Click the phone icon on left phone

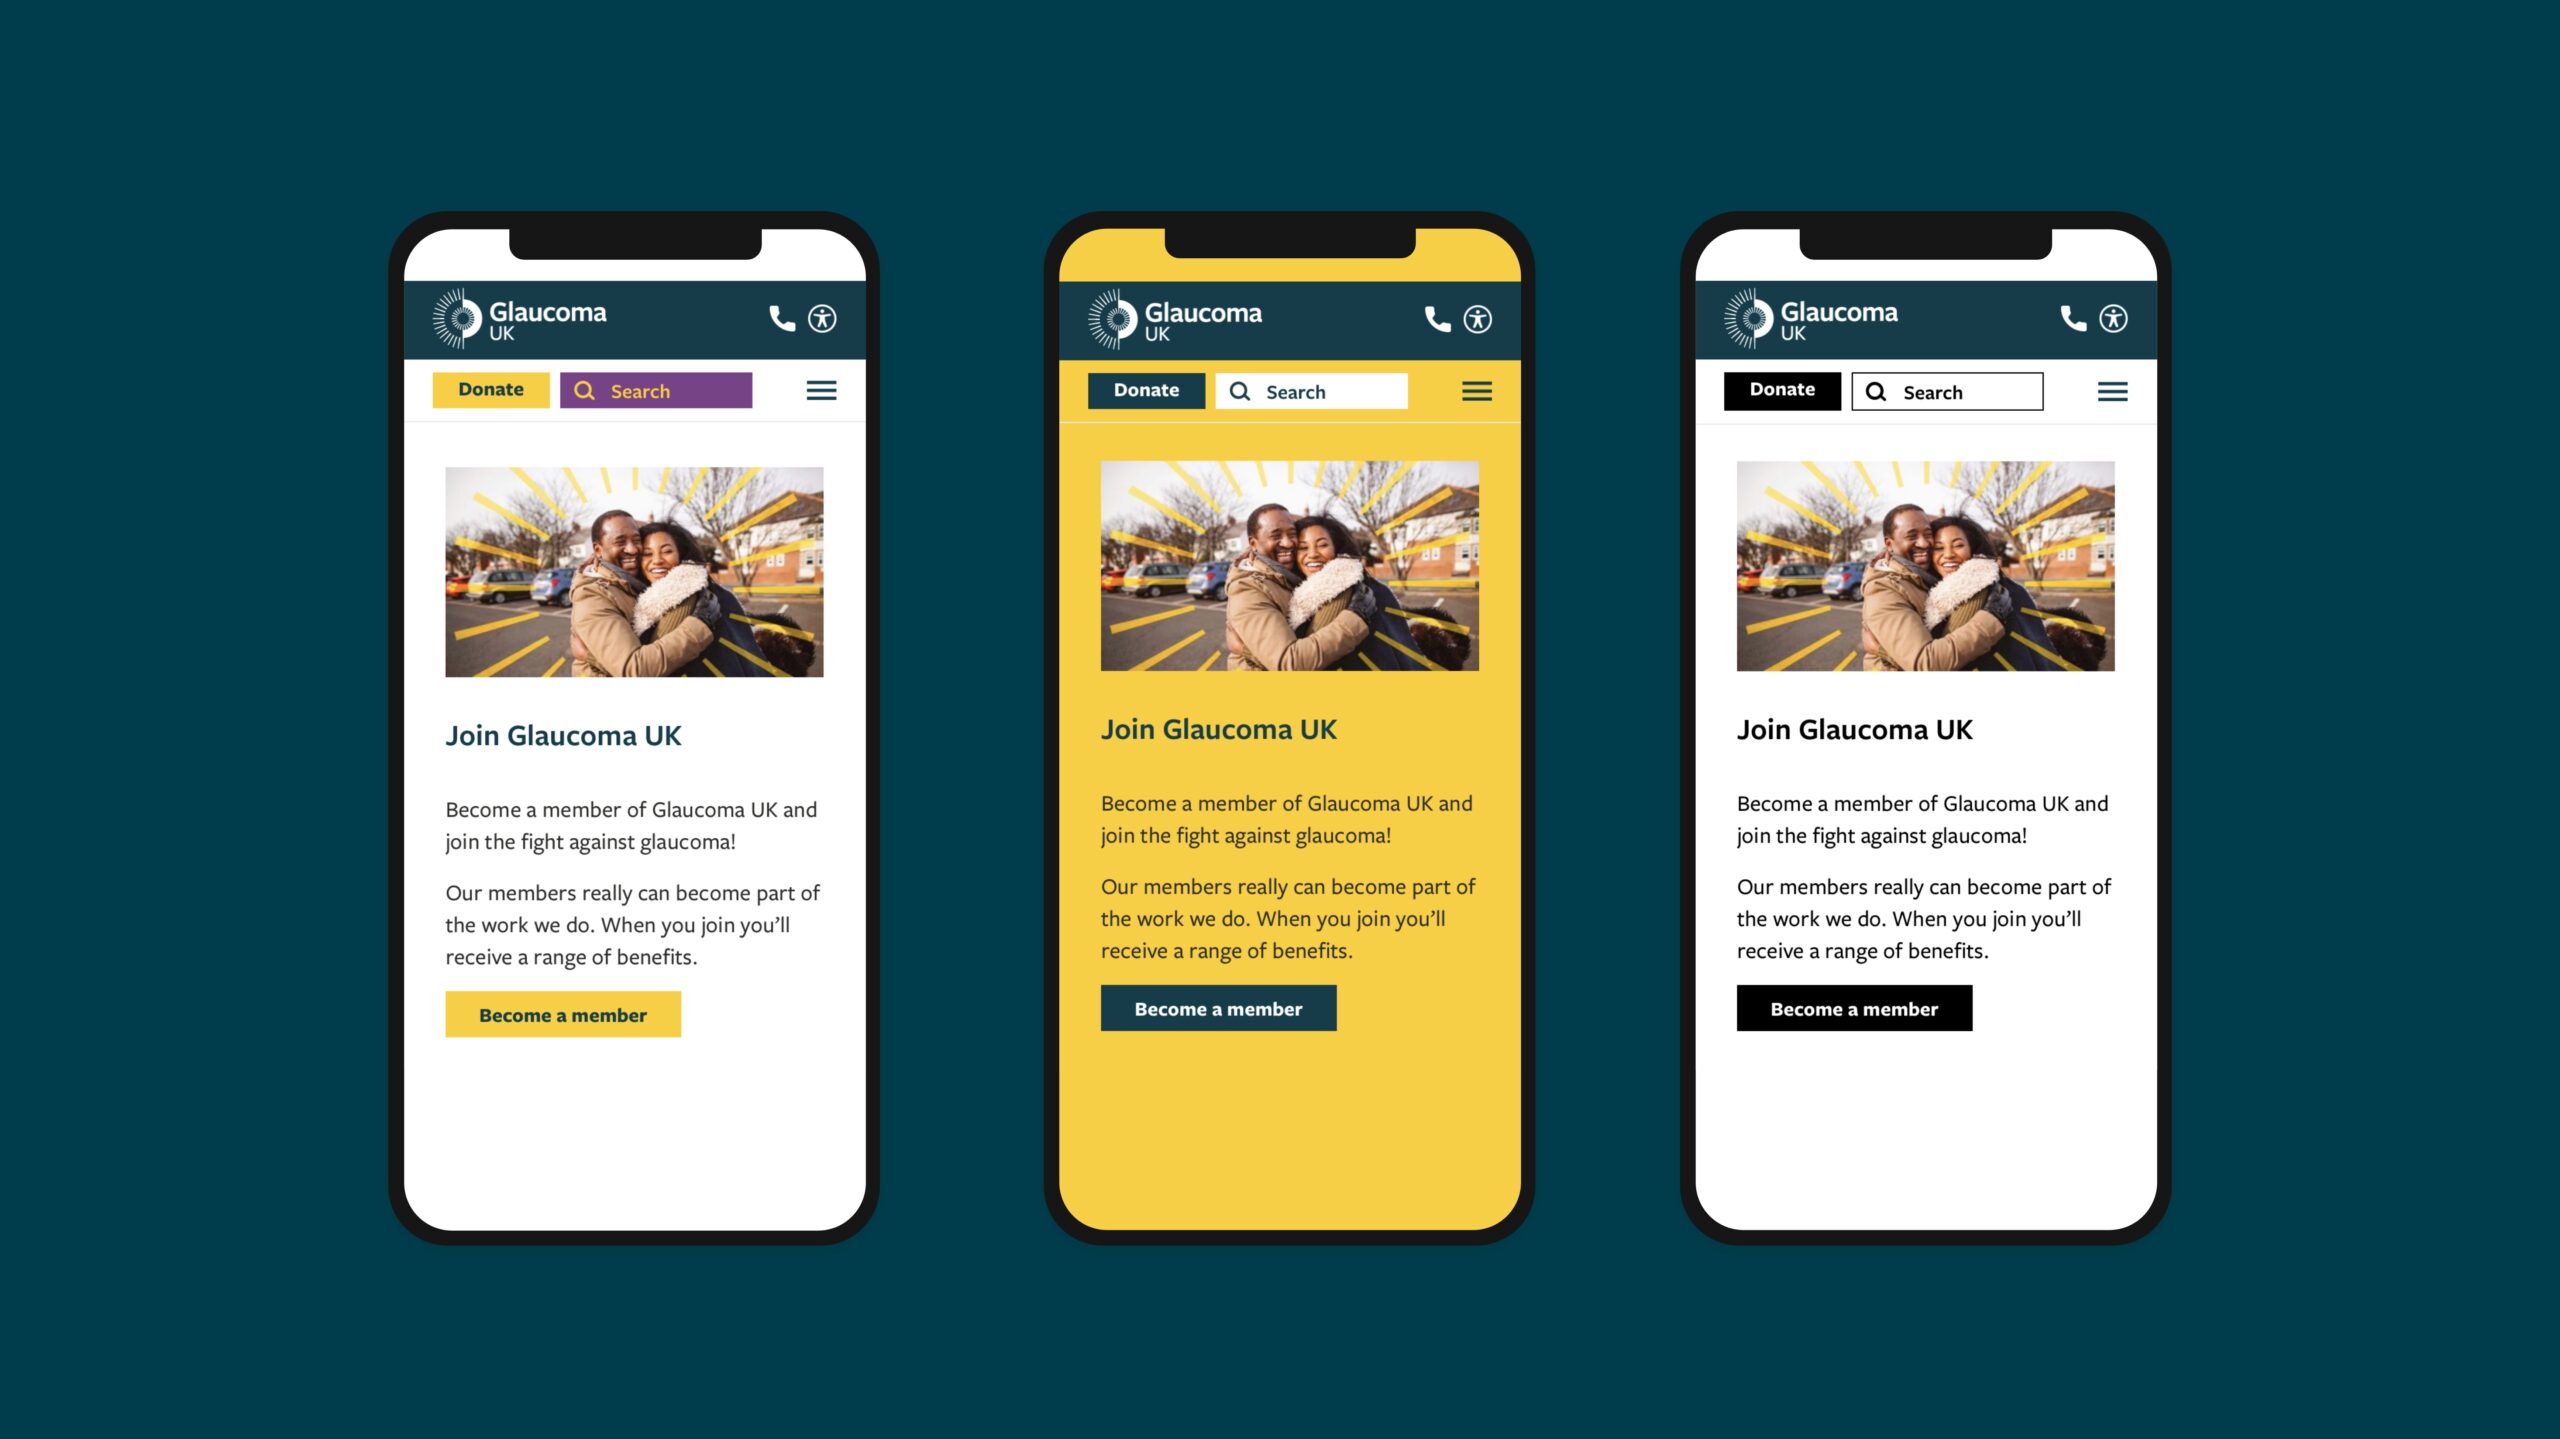click(x=779, y=318)
